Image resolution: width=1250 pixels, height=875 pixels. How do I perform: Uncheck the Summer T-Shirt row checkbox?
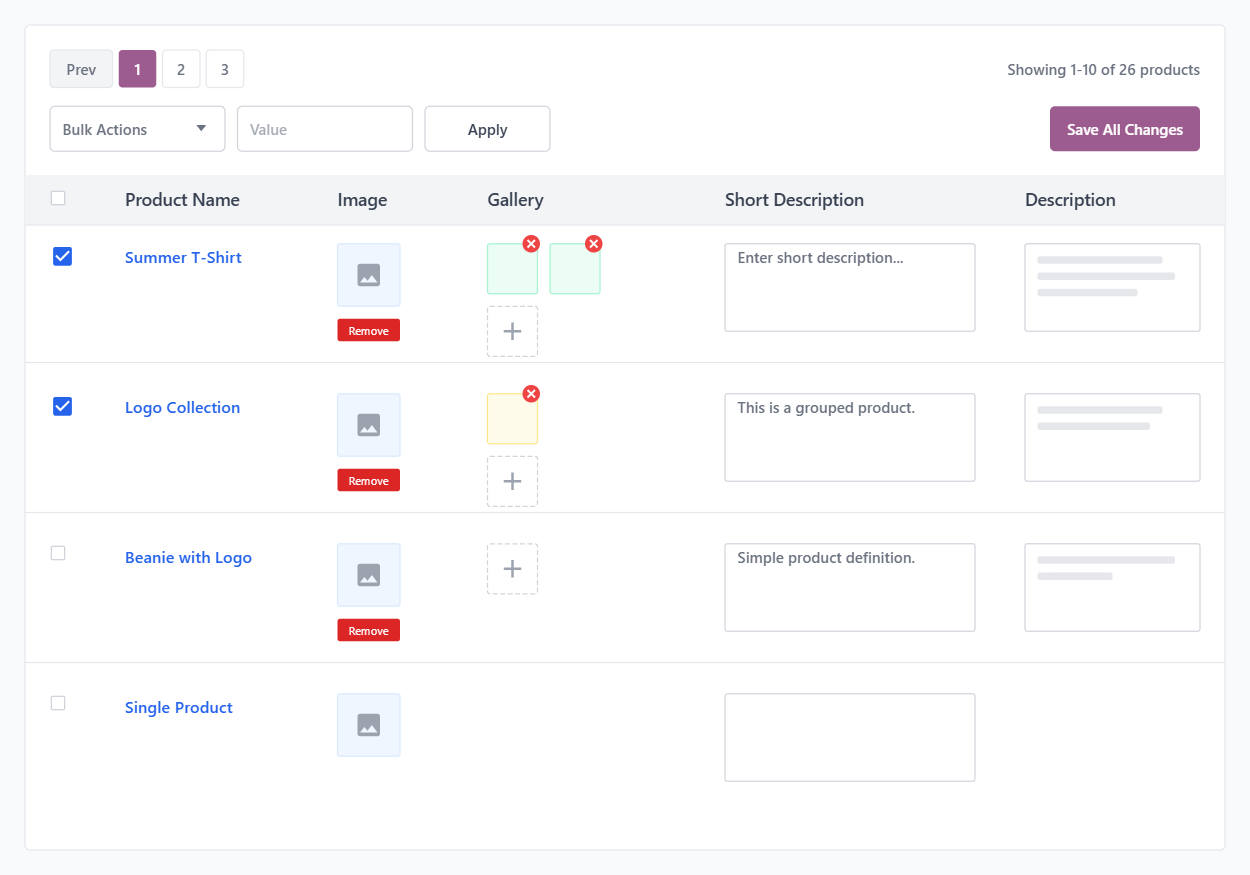[62, 257]
